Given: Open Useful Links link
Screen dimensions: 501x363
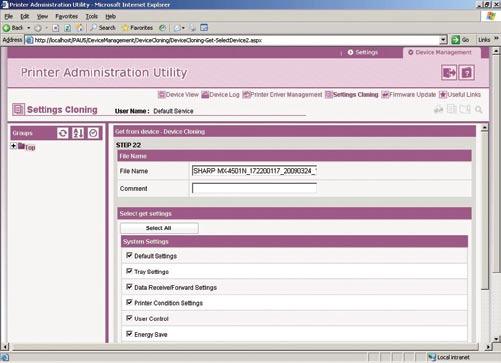Looking at the screenshot, I should [460, 95].
